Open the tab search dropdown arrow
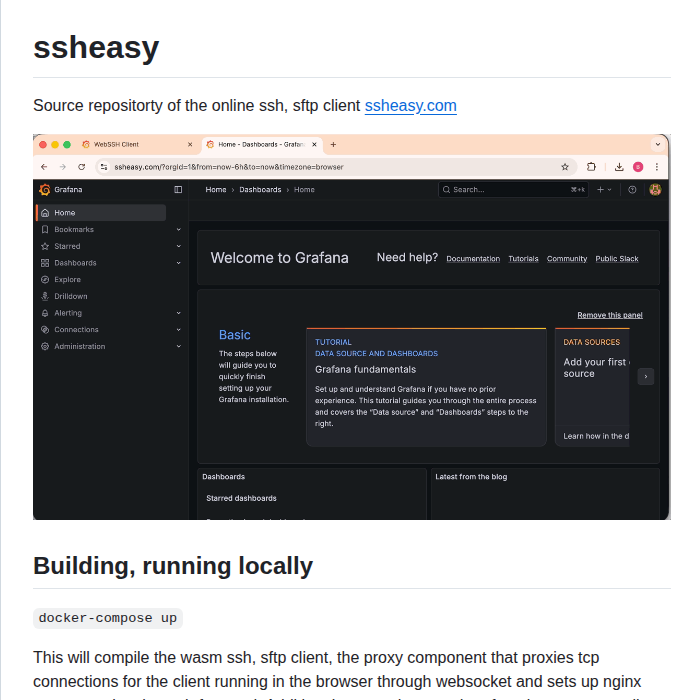Image resolution: width=700 pixels, height=700 pixels. (658, 145)
